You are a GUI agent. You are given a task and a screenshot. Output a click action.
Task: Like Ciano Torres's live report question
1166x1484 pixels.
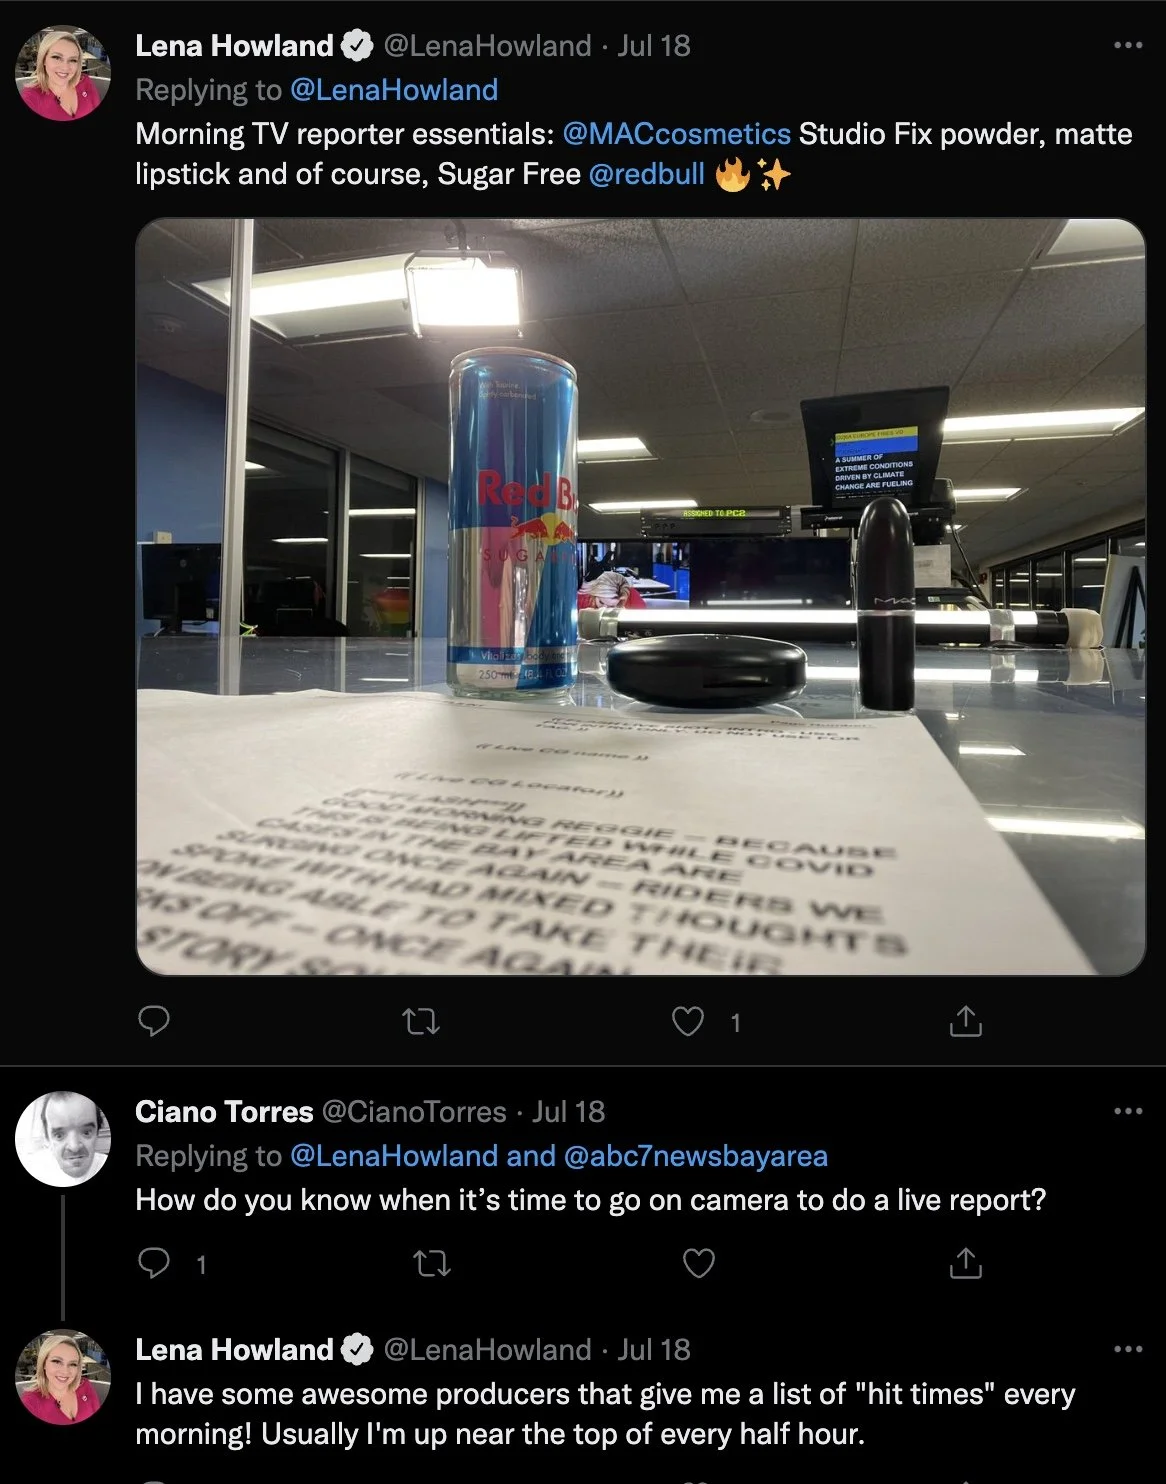[x=698, y=1264]
